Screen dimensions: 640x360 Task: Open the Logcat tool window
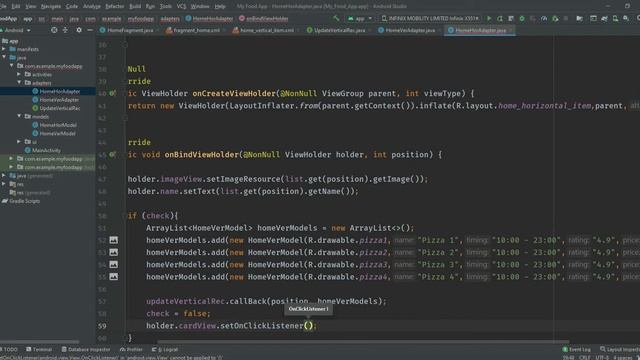(165, 349)
